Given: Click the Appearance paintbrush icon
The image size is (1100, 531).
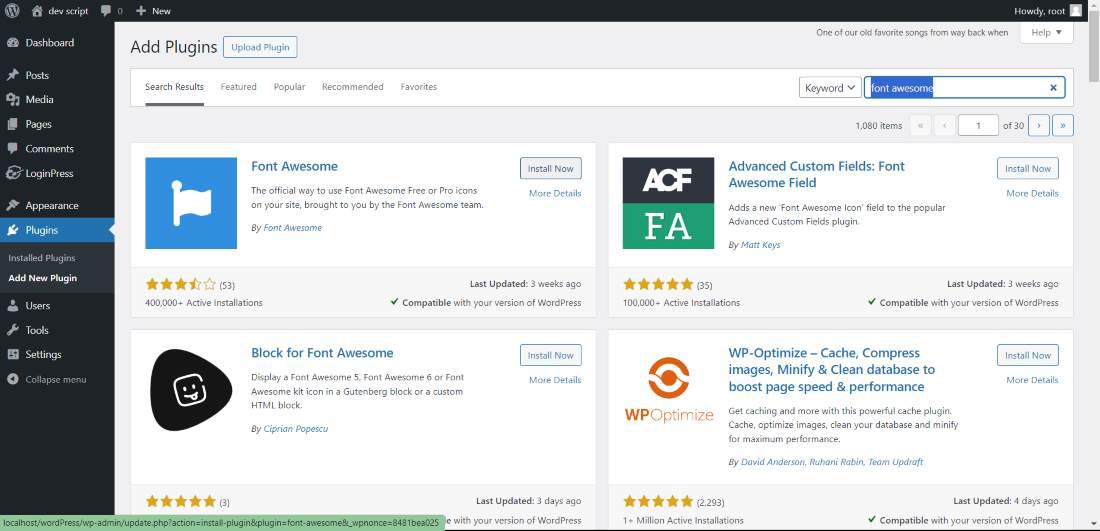Looking at the screenshot, I should (13, 206).
